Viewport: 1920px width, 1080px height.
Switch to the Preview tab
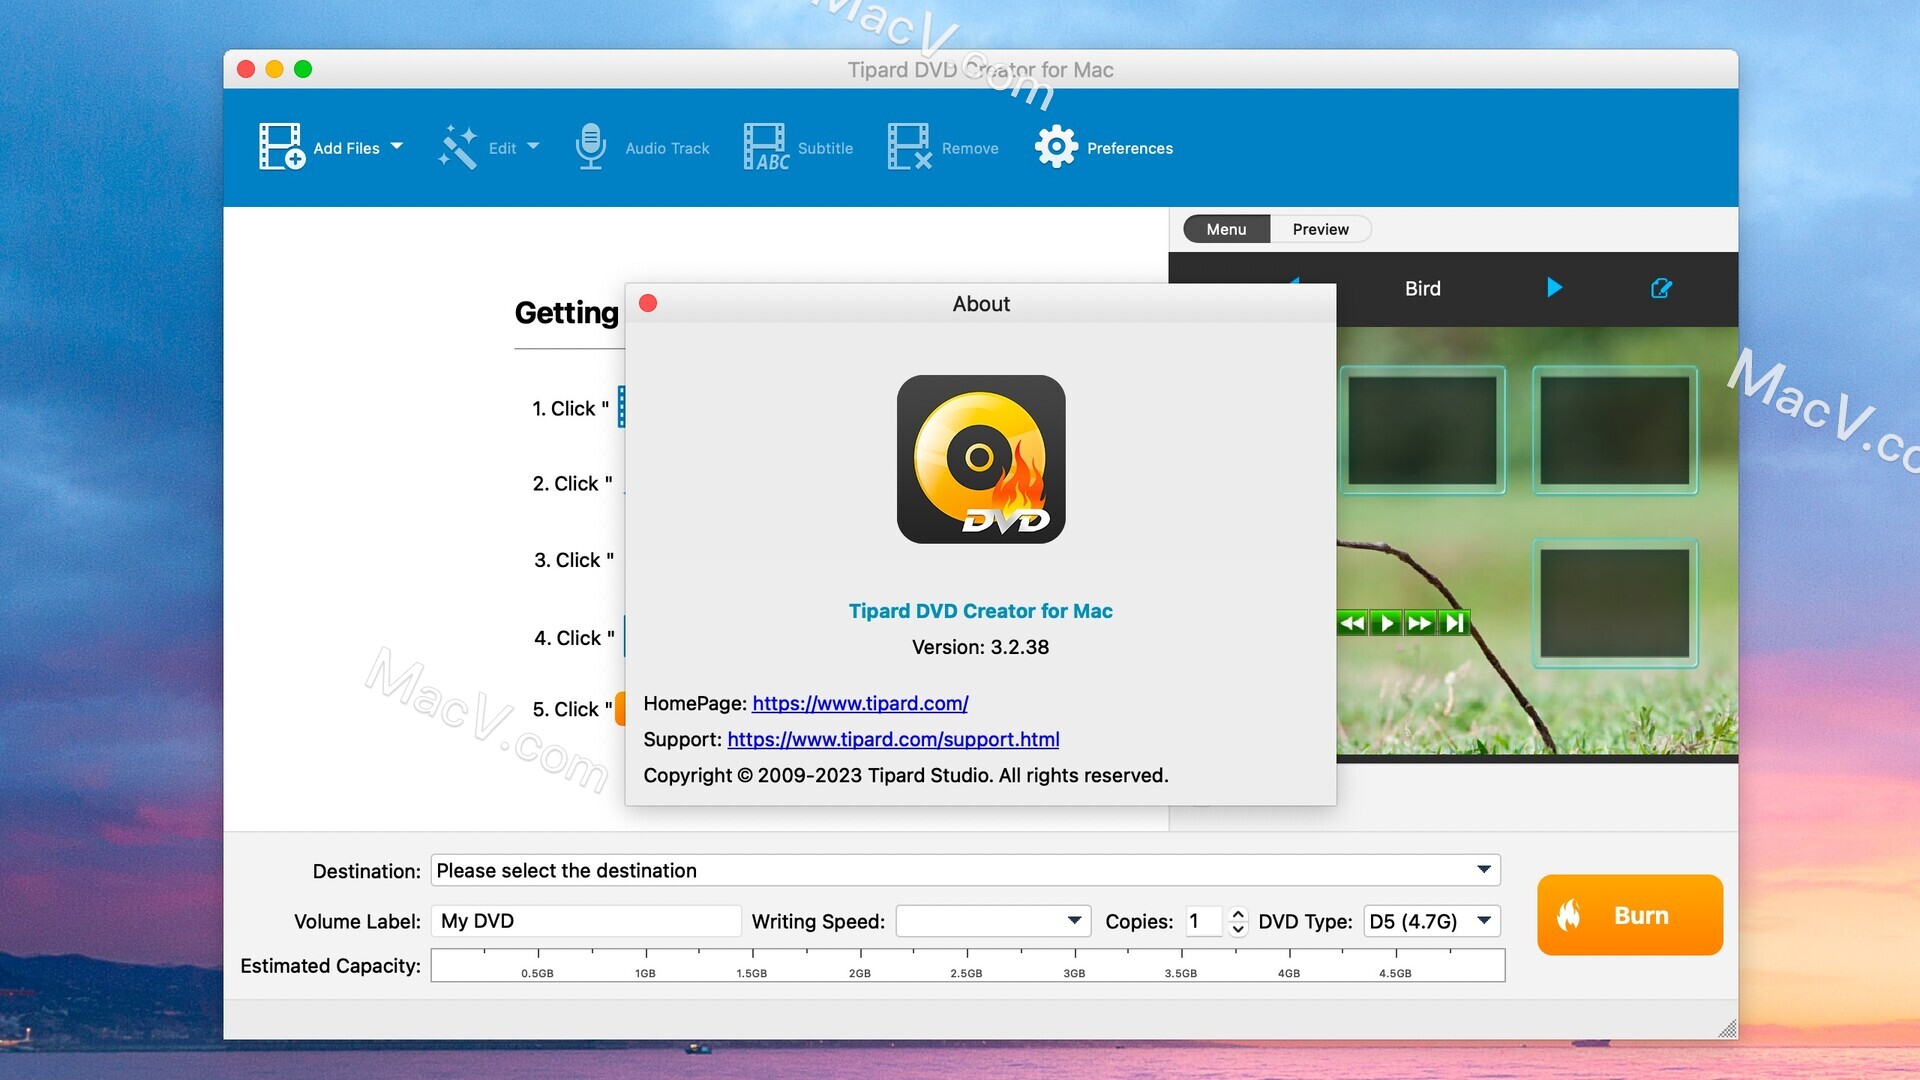(1319, 228)
